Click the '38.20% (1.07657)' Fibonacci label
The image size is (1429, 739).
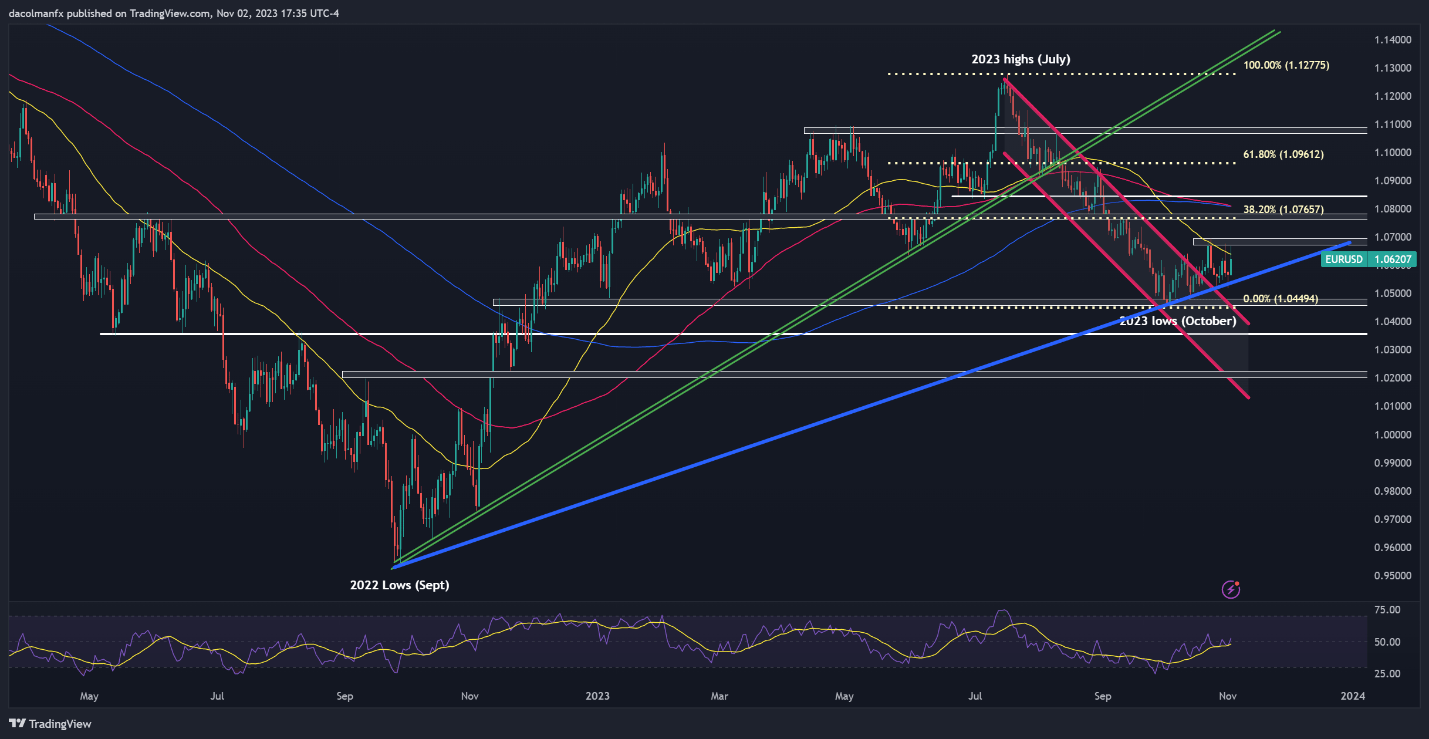[1286, 209]
